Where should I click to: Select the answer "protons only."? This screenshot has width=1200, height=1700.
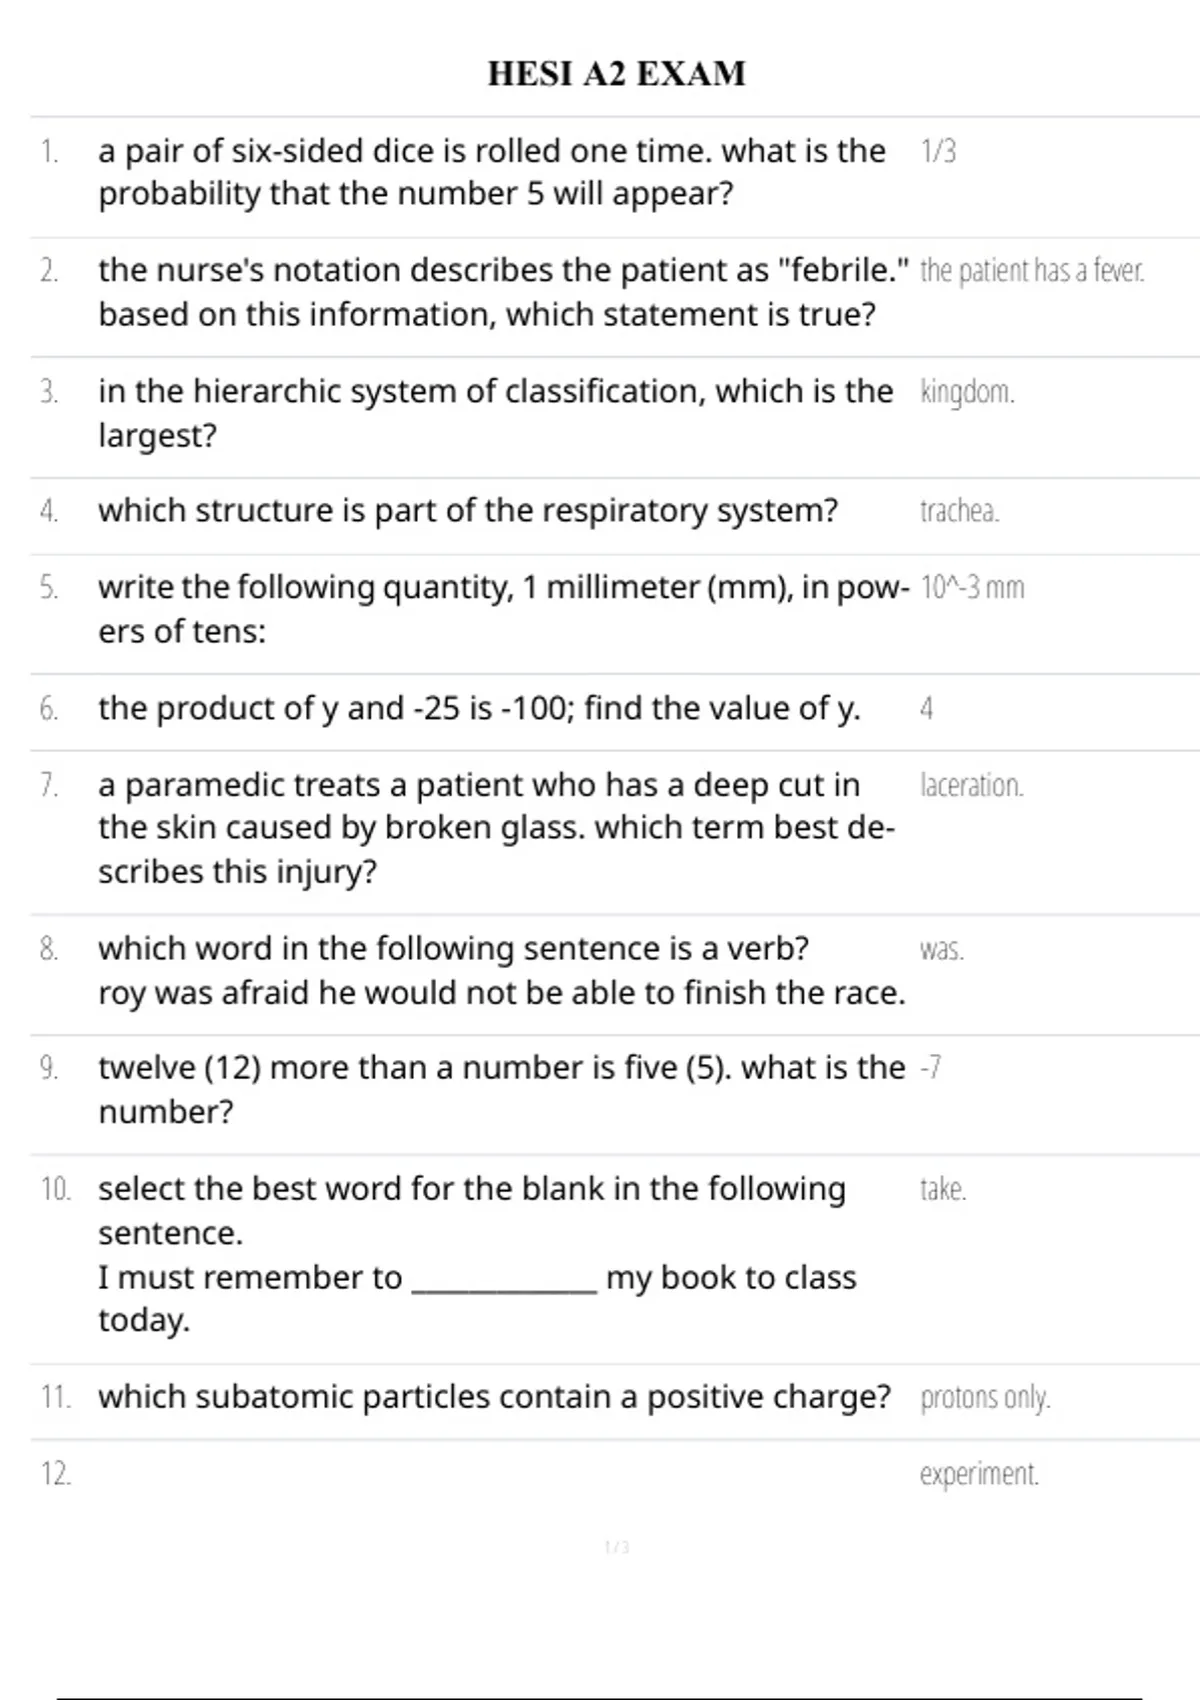point(985,1397)
